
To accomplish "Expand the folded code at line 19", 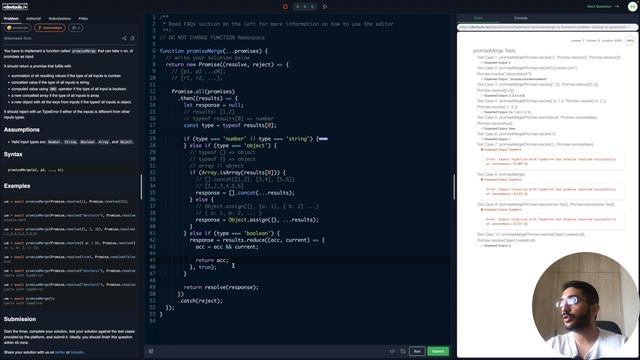I will (323, 139).
